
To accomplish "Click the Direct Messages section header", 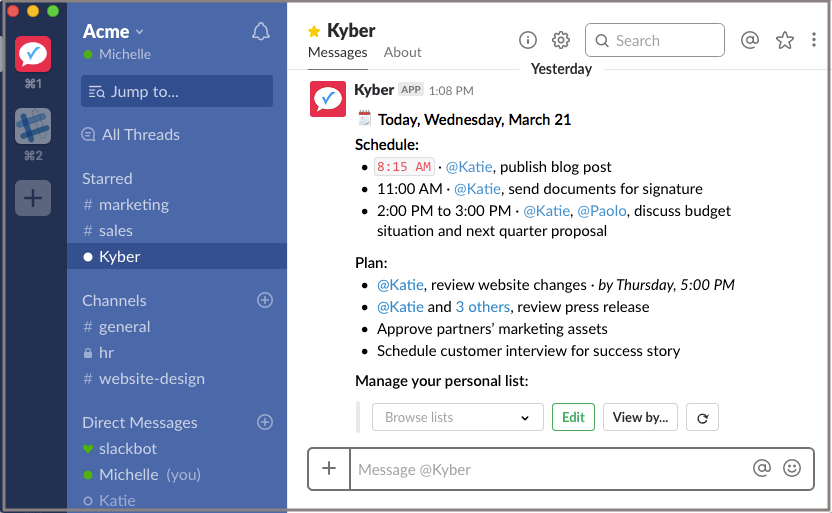I will 140,423.
